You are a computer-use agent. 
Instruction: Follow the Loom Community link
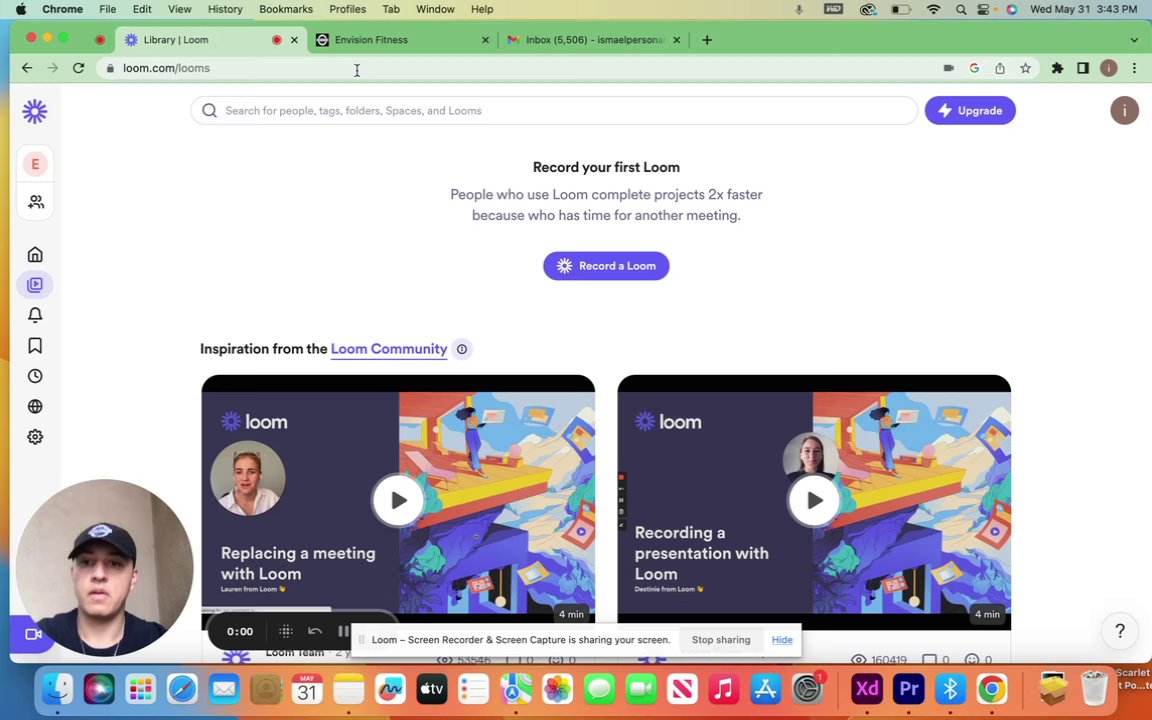(389, 349)
